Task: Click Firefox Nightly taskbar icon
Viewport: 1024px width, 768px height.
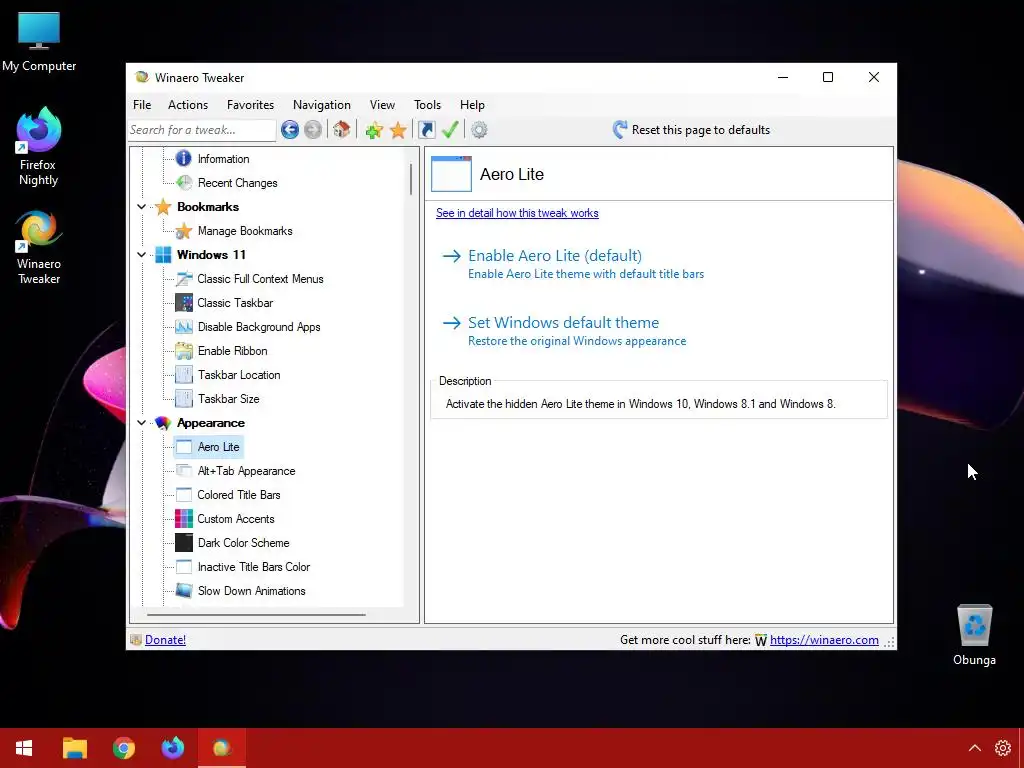Action: click(x=172, y=748)
